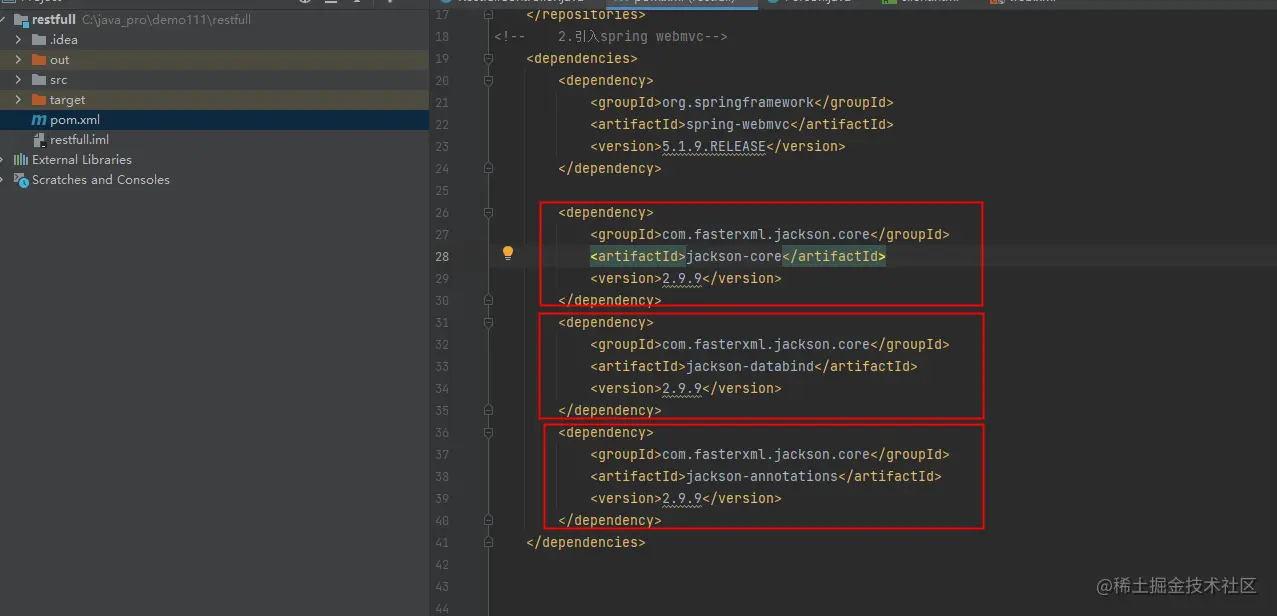
Task: Fold the spring-webmvc dependency at line 20
Action: coord(488,81)
